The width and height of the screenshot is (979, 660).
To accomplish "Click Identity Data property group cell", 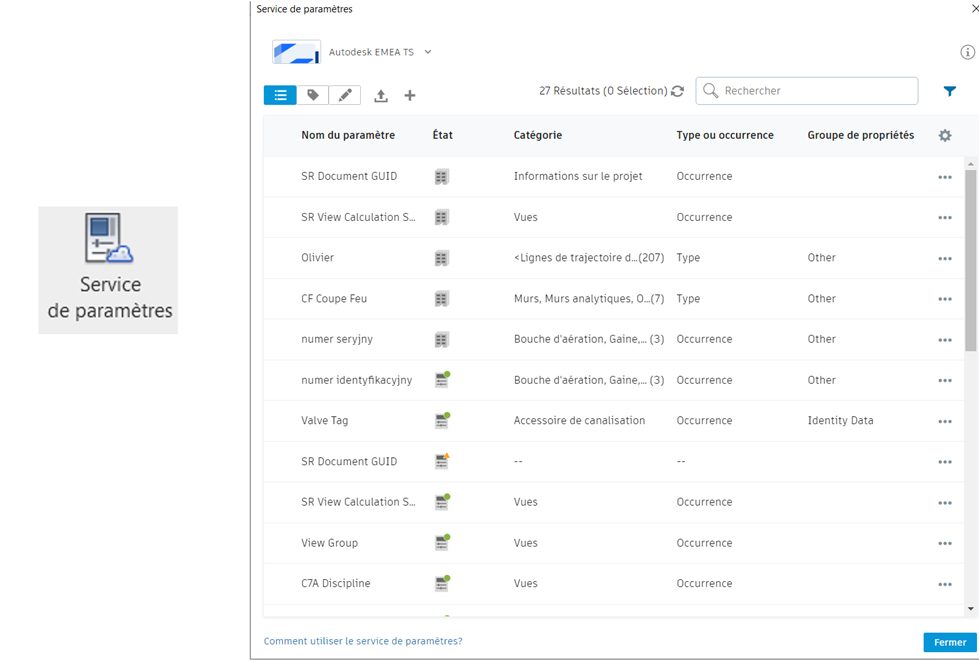I will point(840,420).
